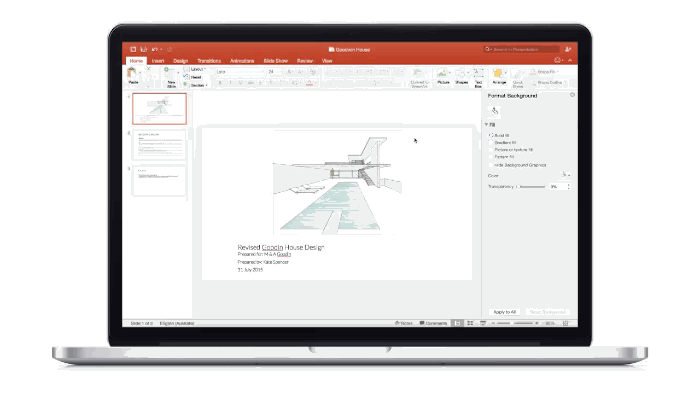Open the Design tab
This screenshot has width=700, height=394.
(x=180, y=61)
